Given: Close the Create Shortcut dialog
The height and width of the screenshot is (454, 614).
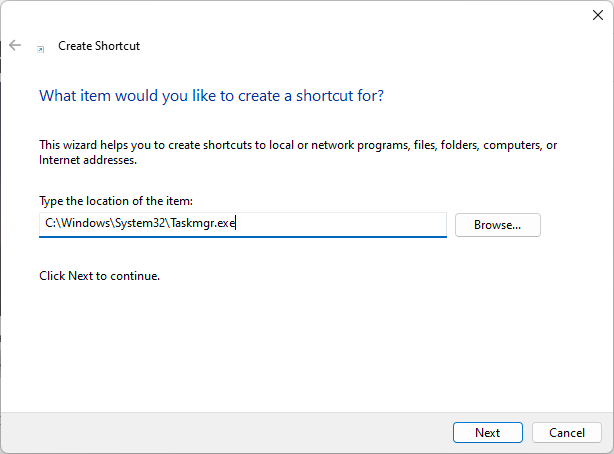Looking at the screenshot, I should [x=598, y=14].
